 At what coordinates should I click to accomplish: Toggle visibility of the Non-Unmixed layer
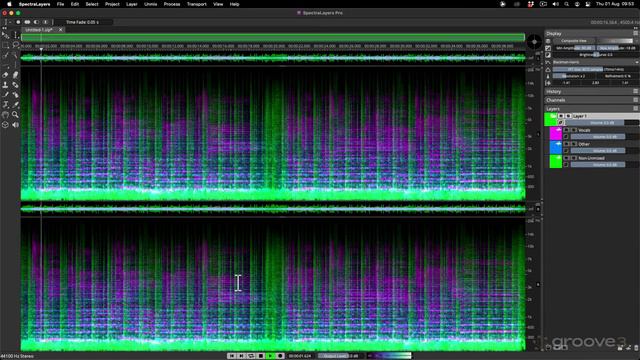click(566, 158)
